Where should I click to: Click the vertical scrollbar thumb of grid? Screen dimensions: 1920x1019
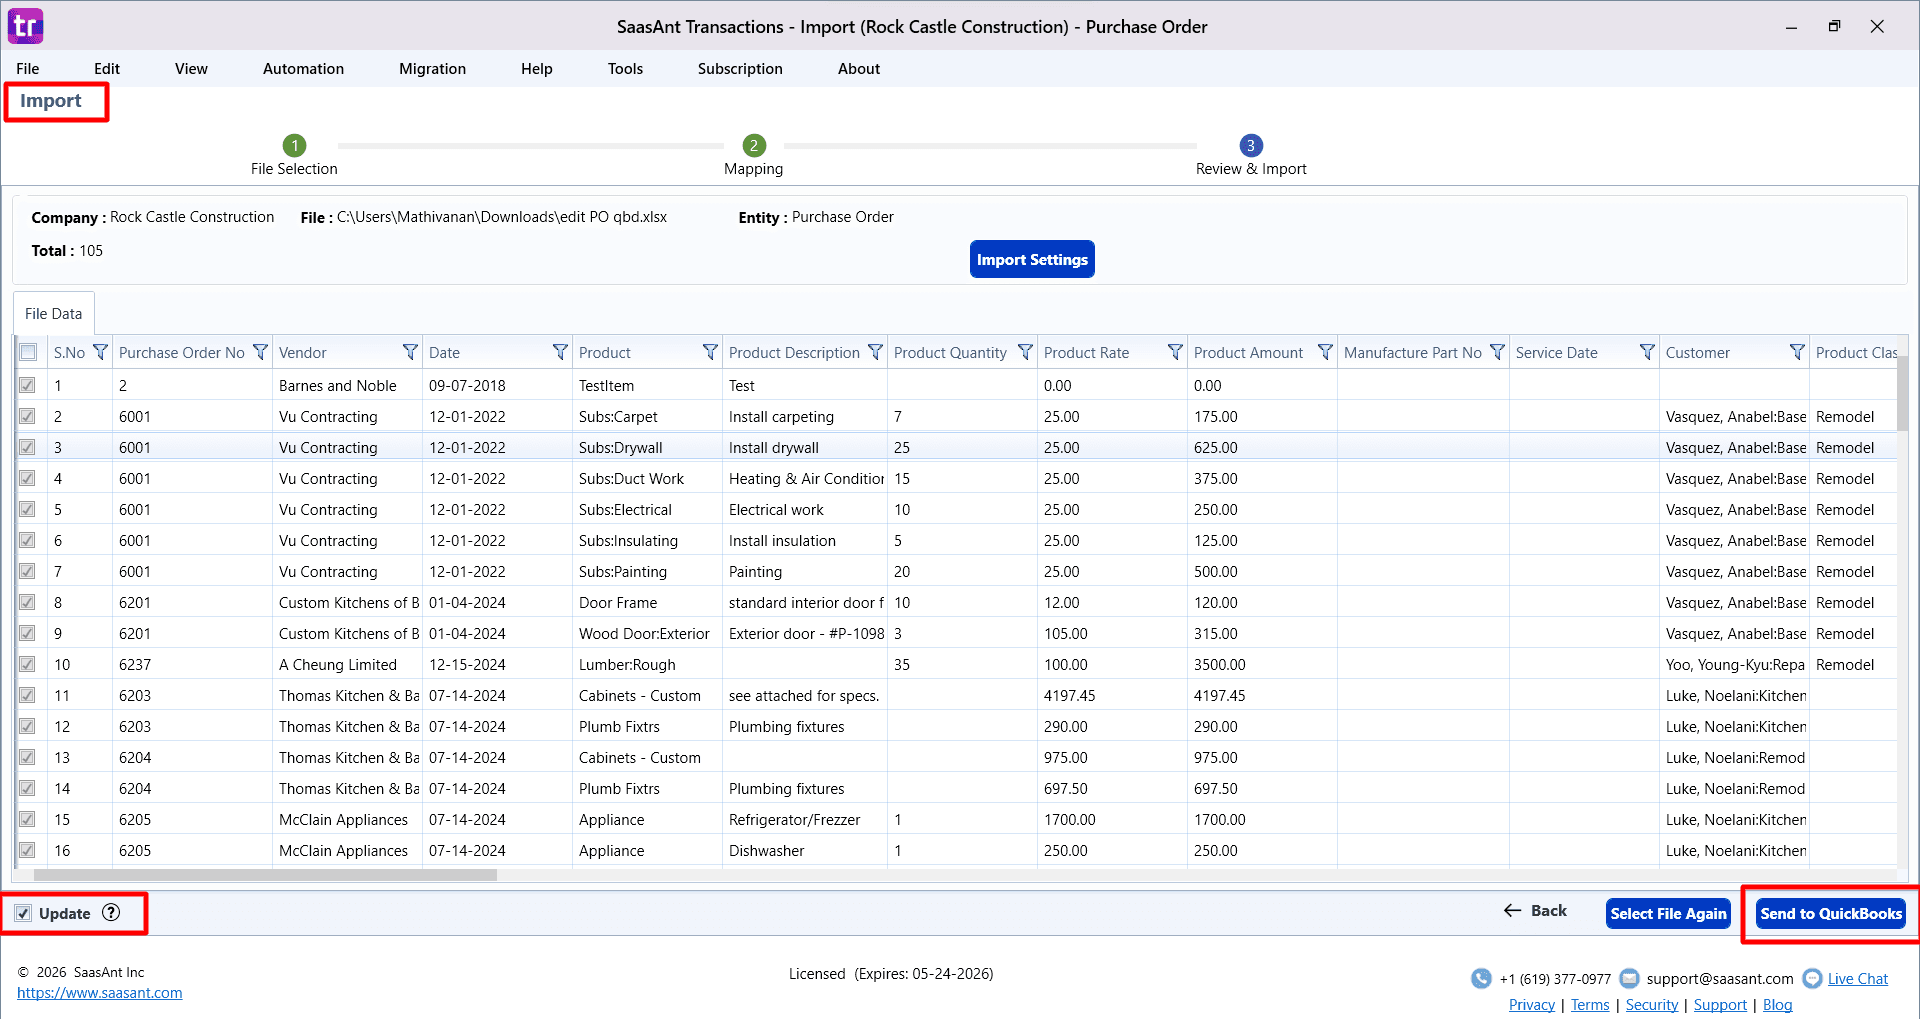[x=1902, y=392]
